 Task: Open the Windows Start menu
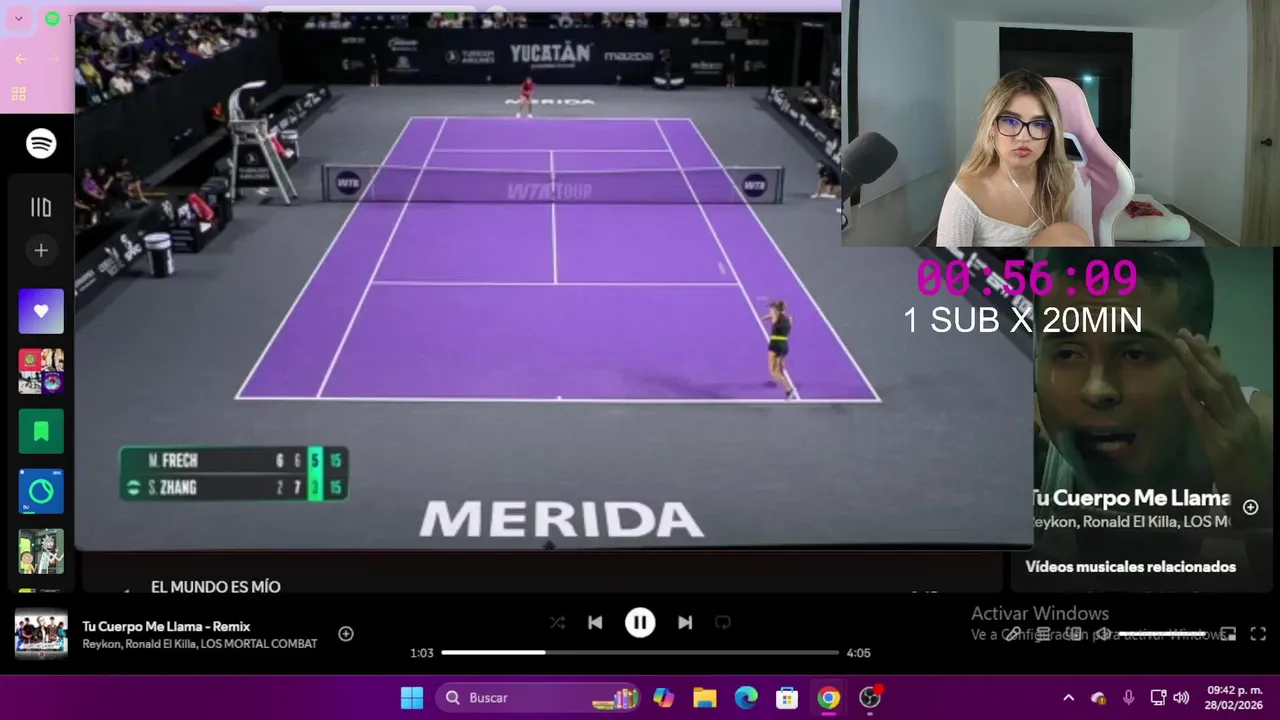tap(412, 698)
